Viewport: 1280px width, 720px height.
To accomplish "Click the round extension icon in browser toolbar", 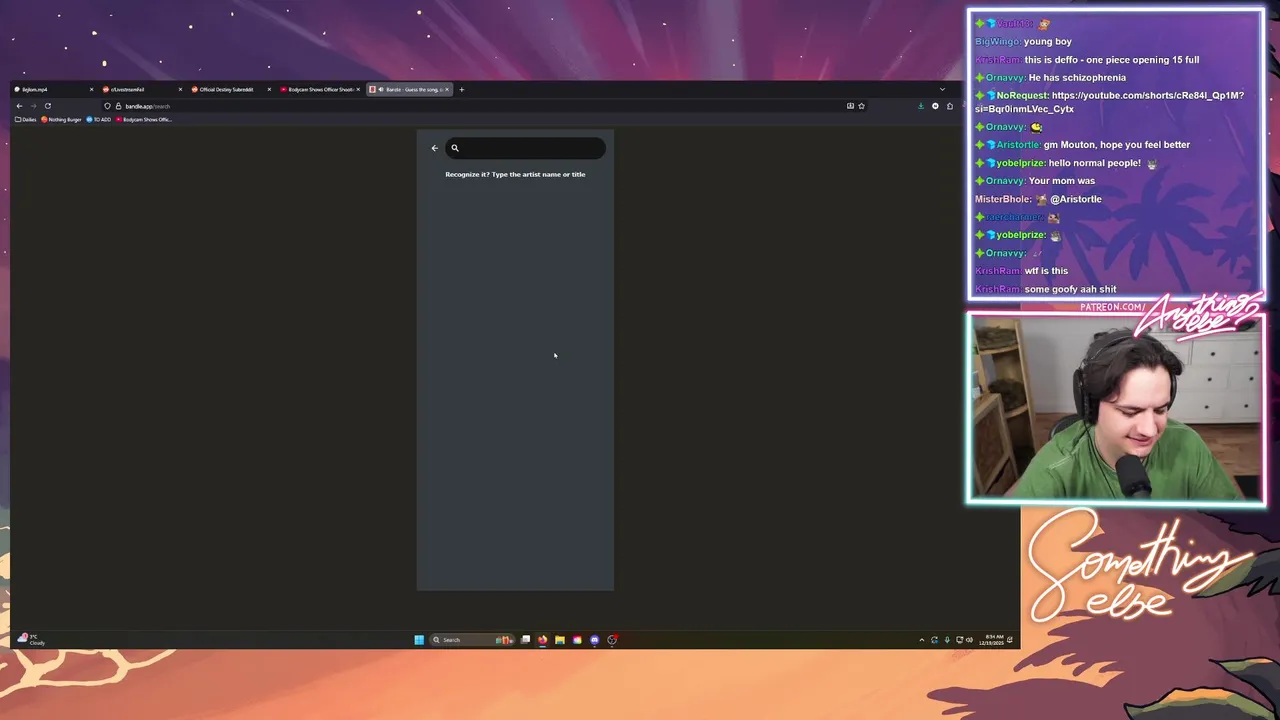I will coord(935,106).
